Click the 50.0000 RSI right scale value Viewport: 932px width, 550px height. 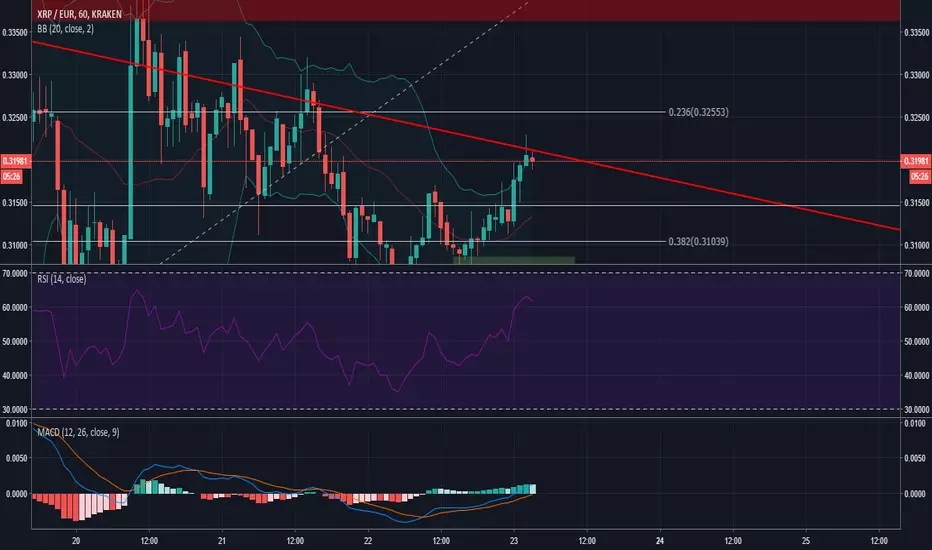(x=916, y=341)
